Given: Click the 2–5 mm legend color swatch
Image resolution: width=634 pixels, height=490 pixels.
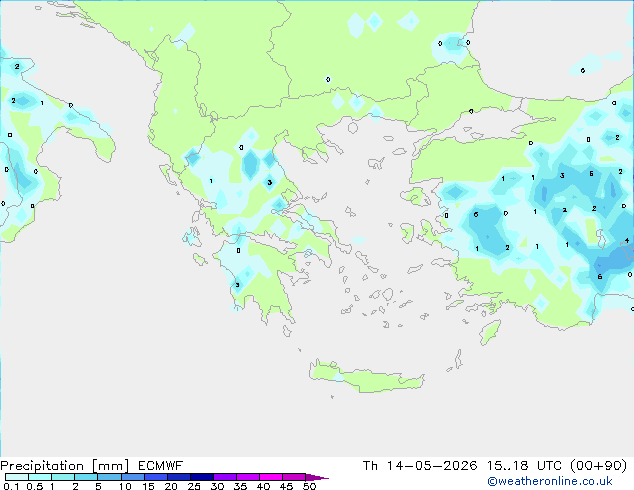Looking at the screenshot, I should [x=86, y=477].
